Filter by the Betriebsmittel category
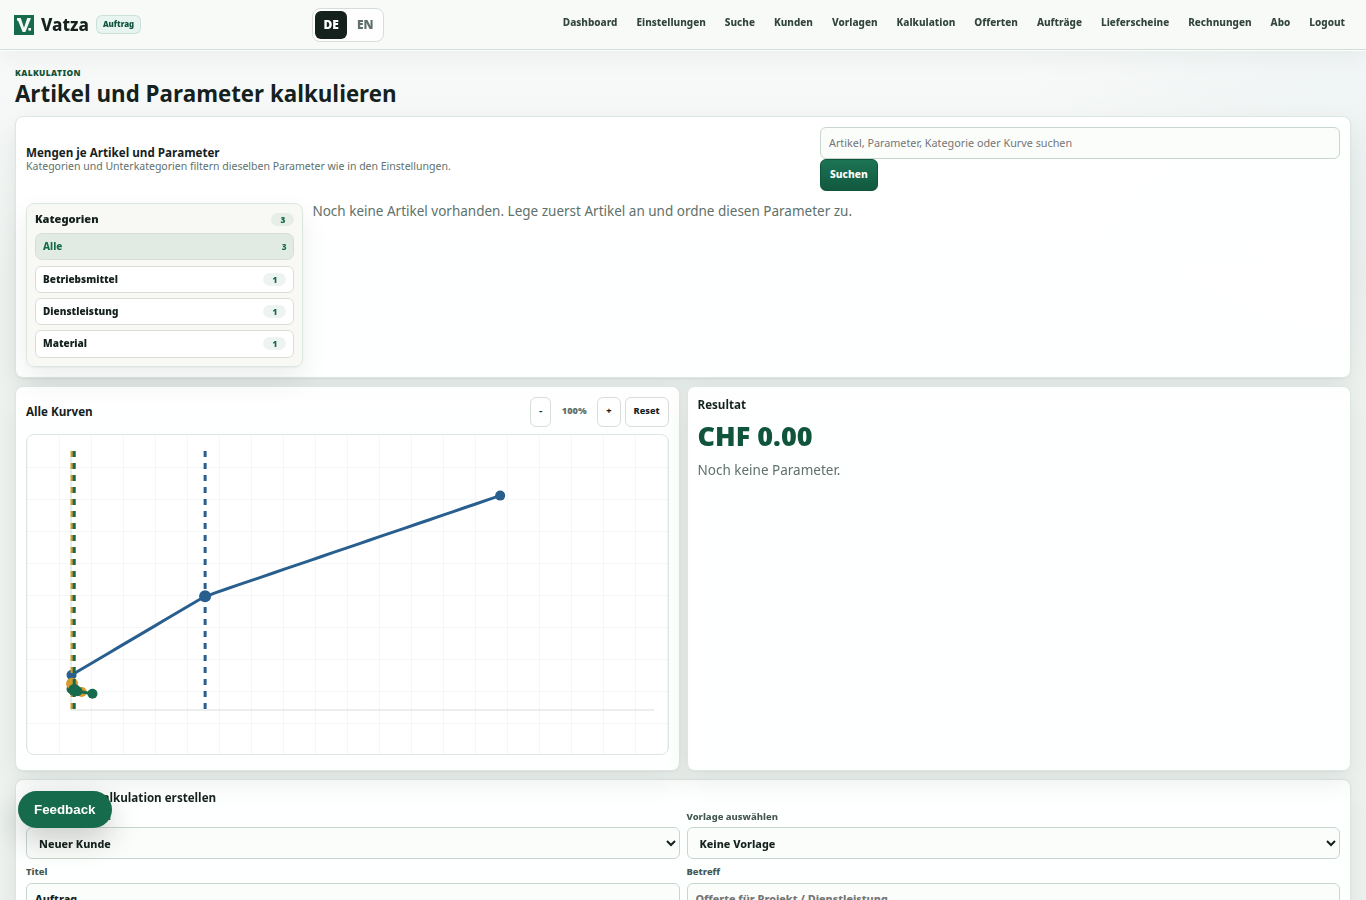 tap(164, 279)
